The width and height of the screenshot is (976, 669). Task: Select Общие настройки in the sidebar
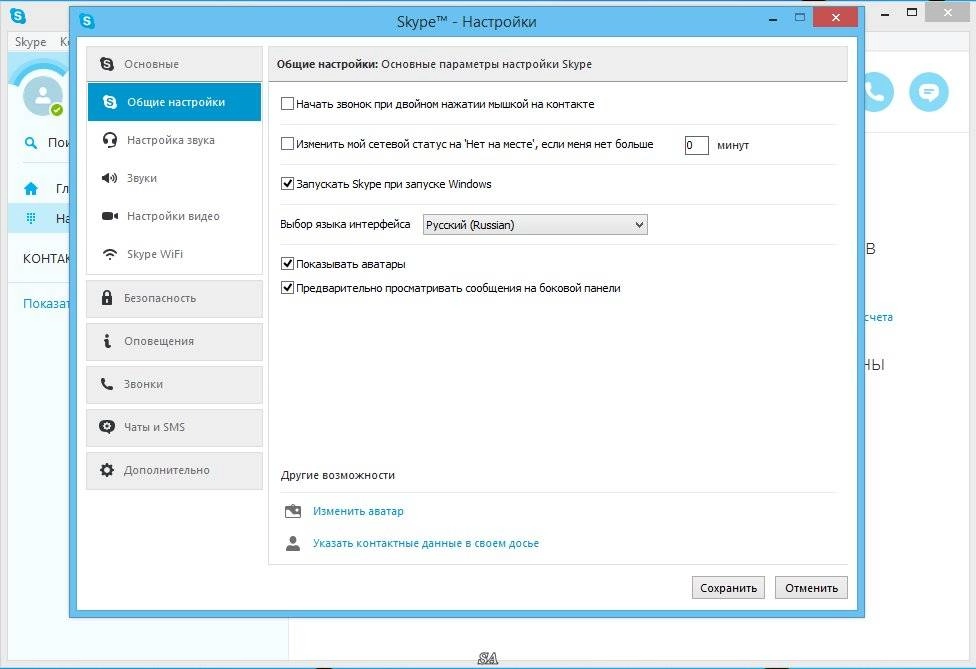point(174,102)
